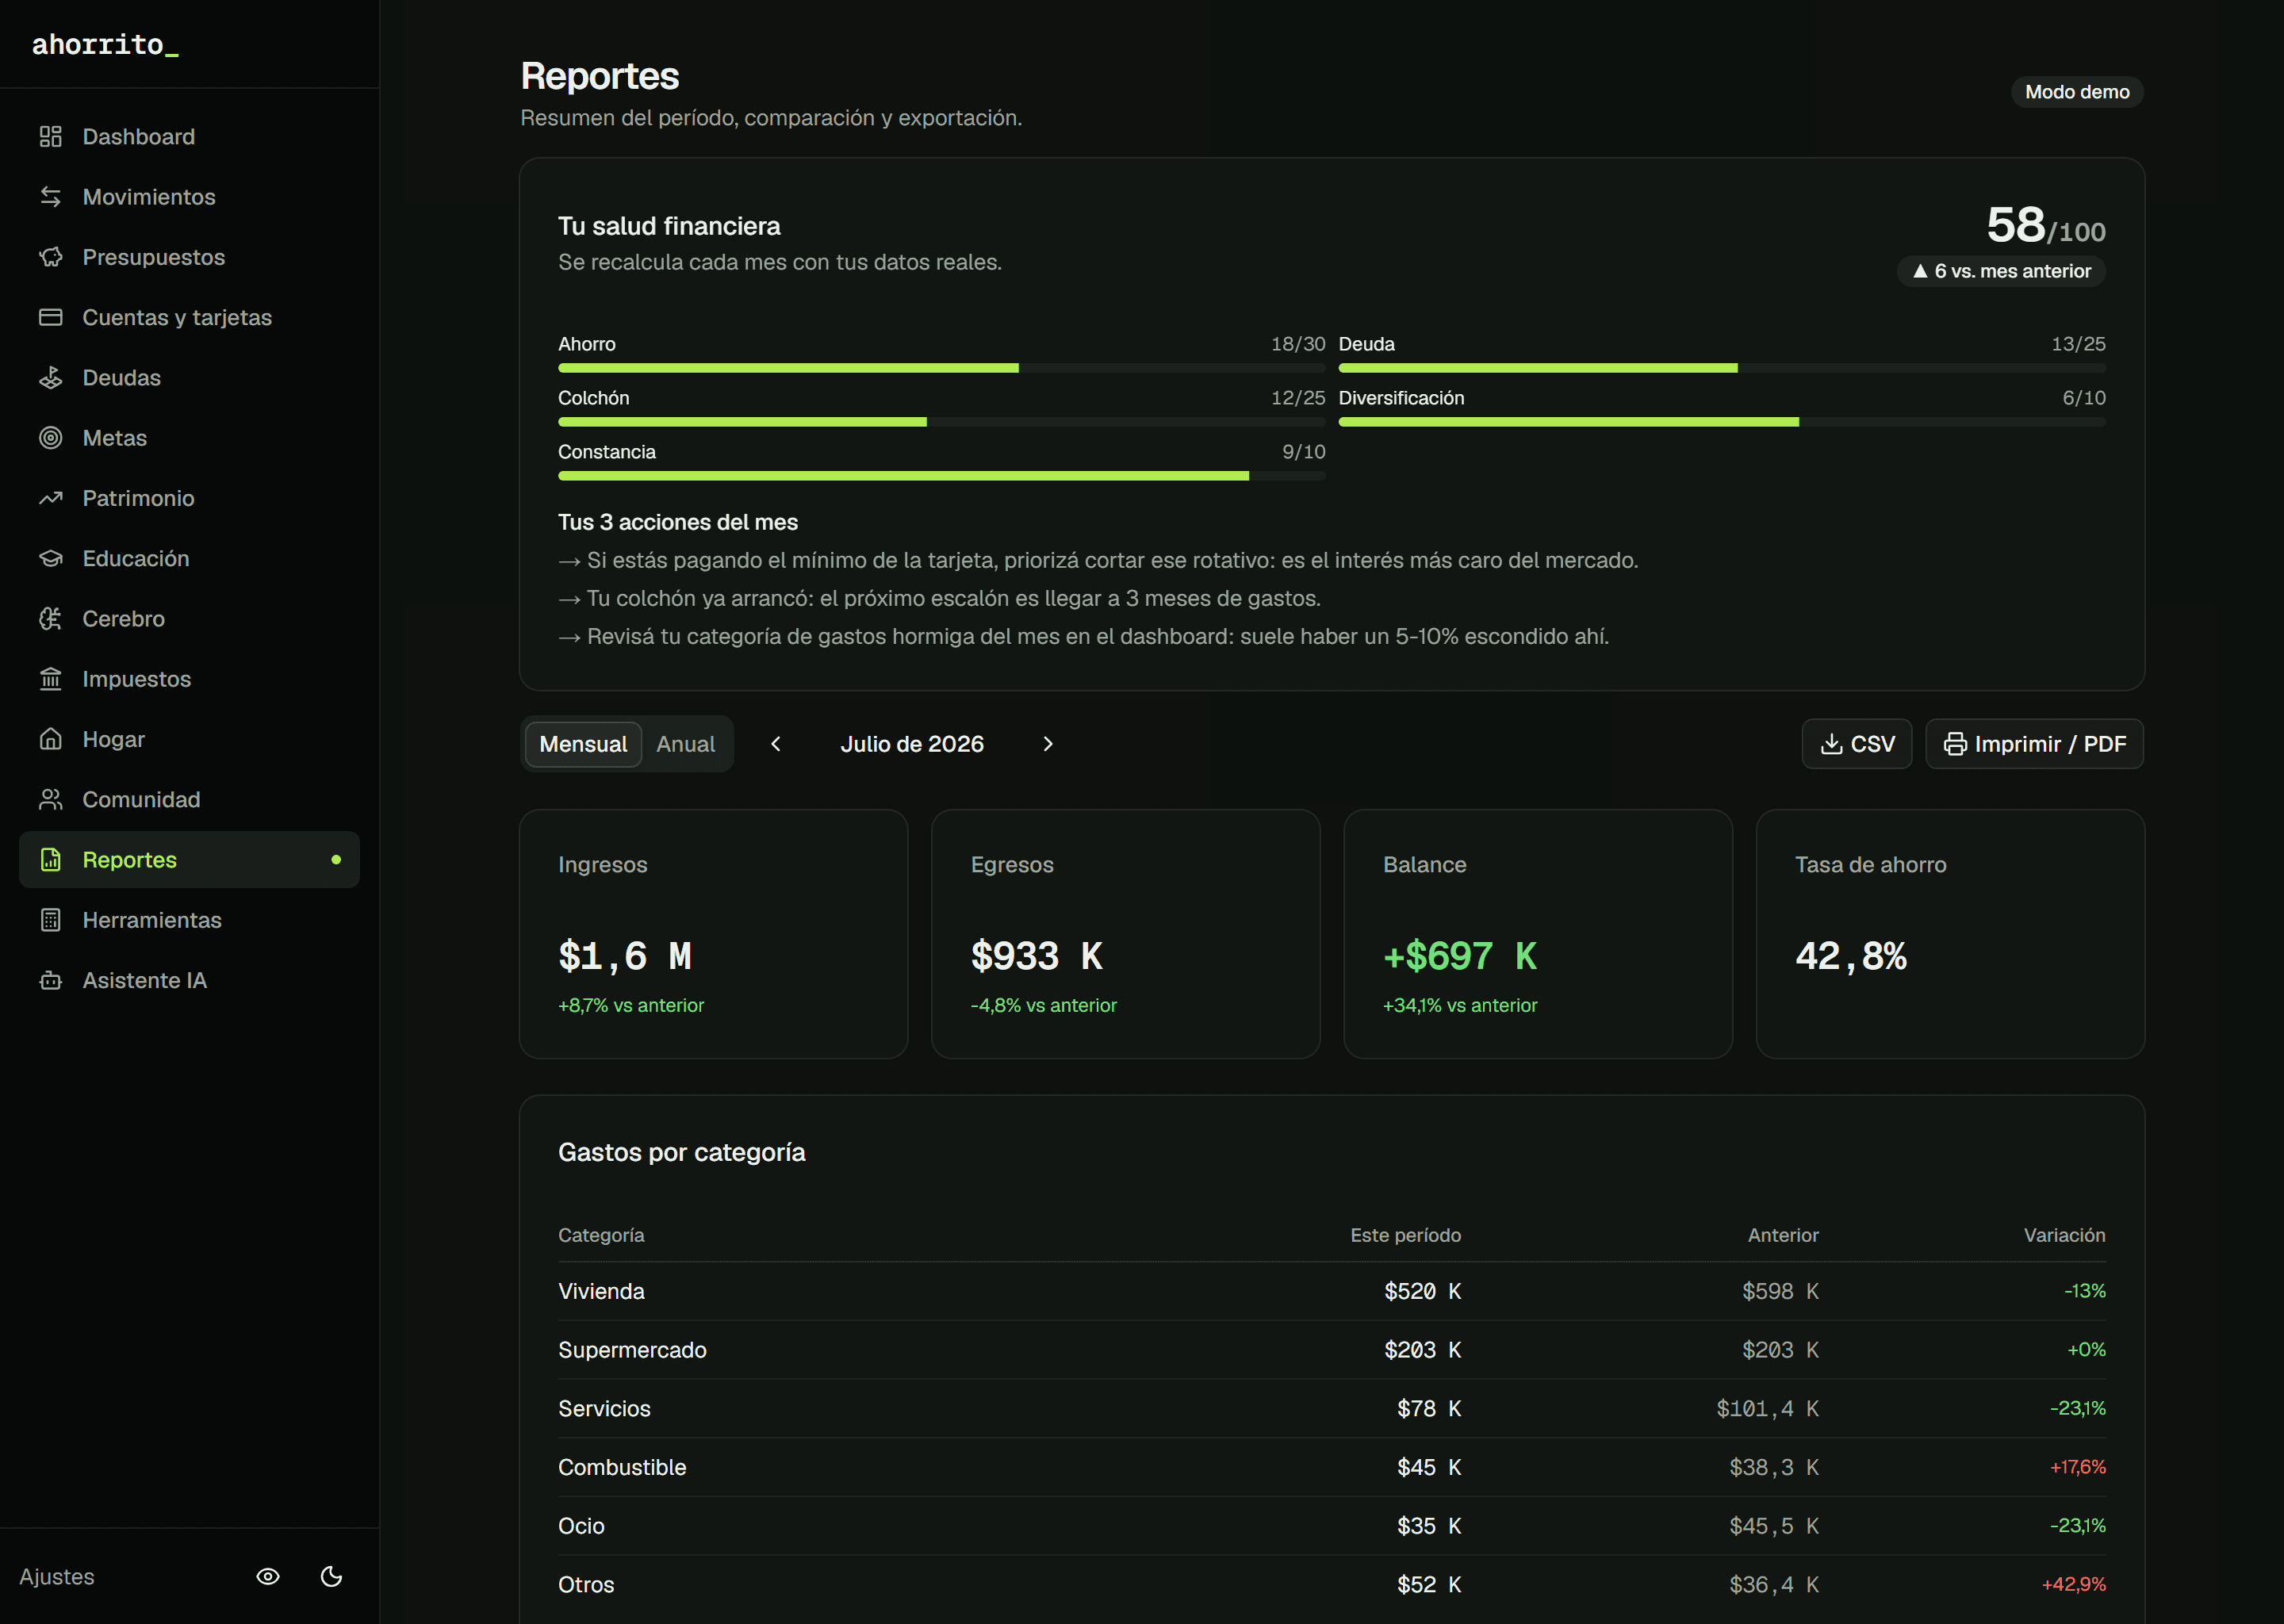This screenshot has height=1624, width=2284.
Task: Click the Servicios category row
Action: [1331, 1408]
